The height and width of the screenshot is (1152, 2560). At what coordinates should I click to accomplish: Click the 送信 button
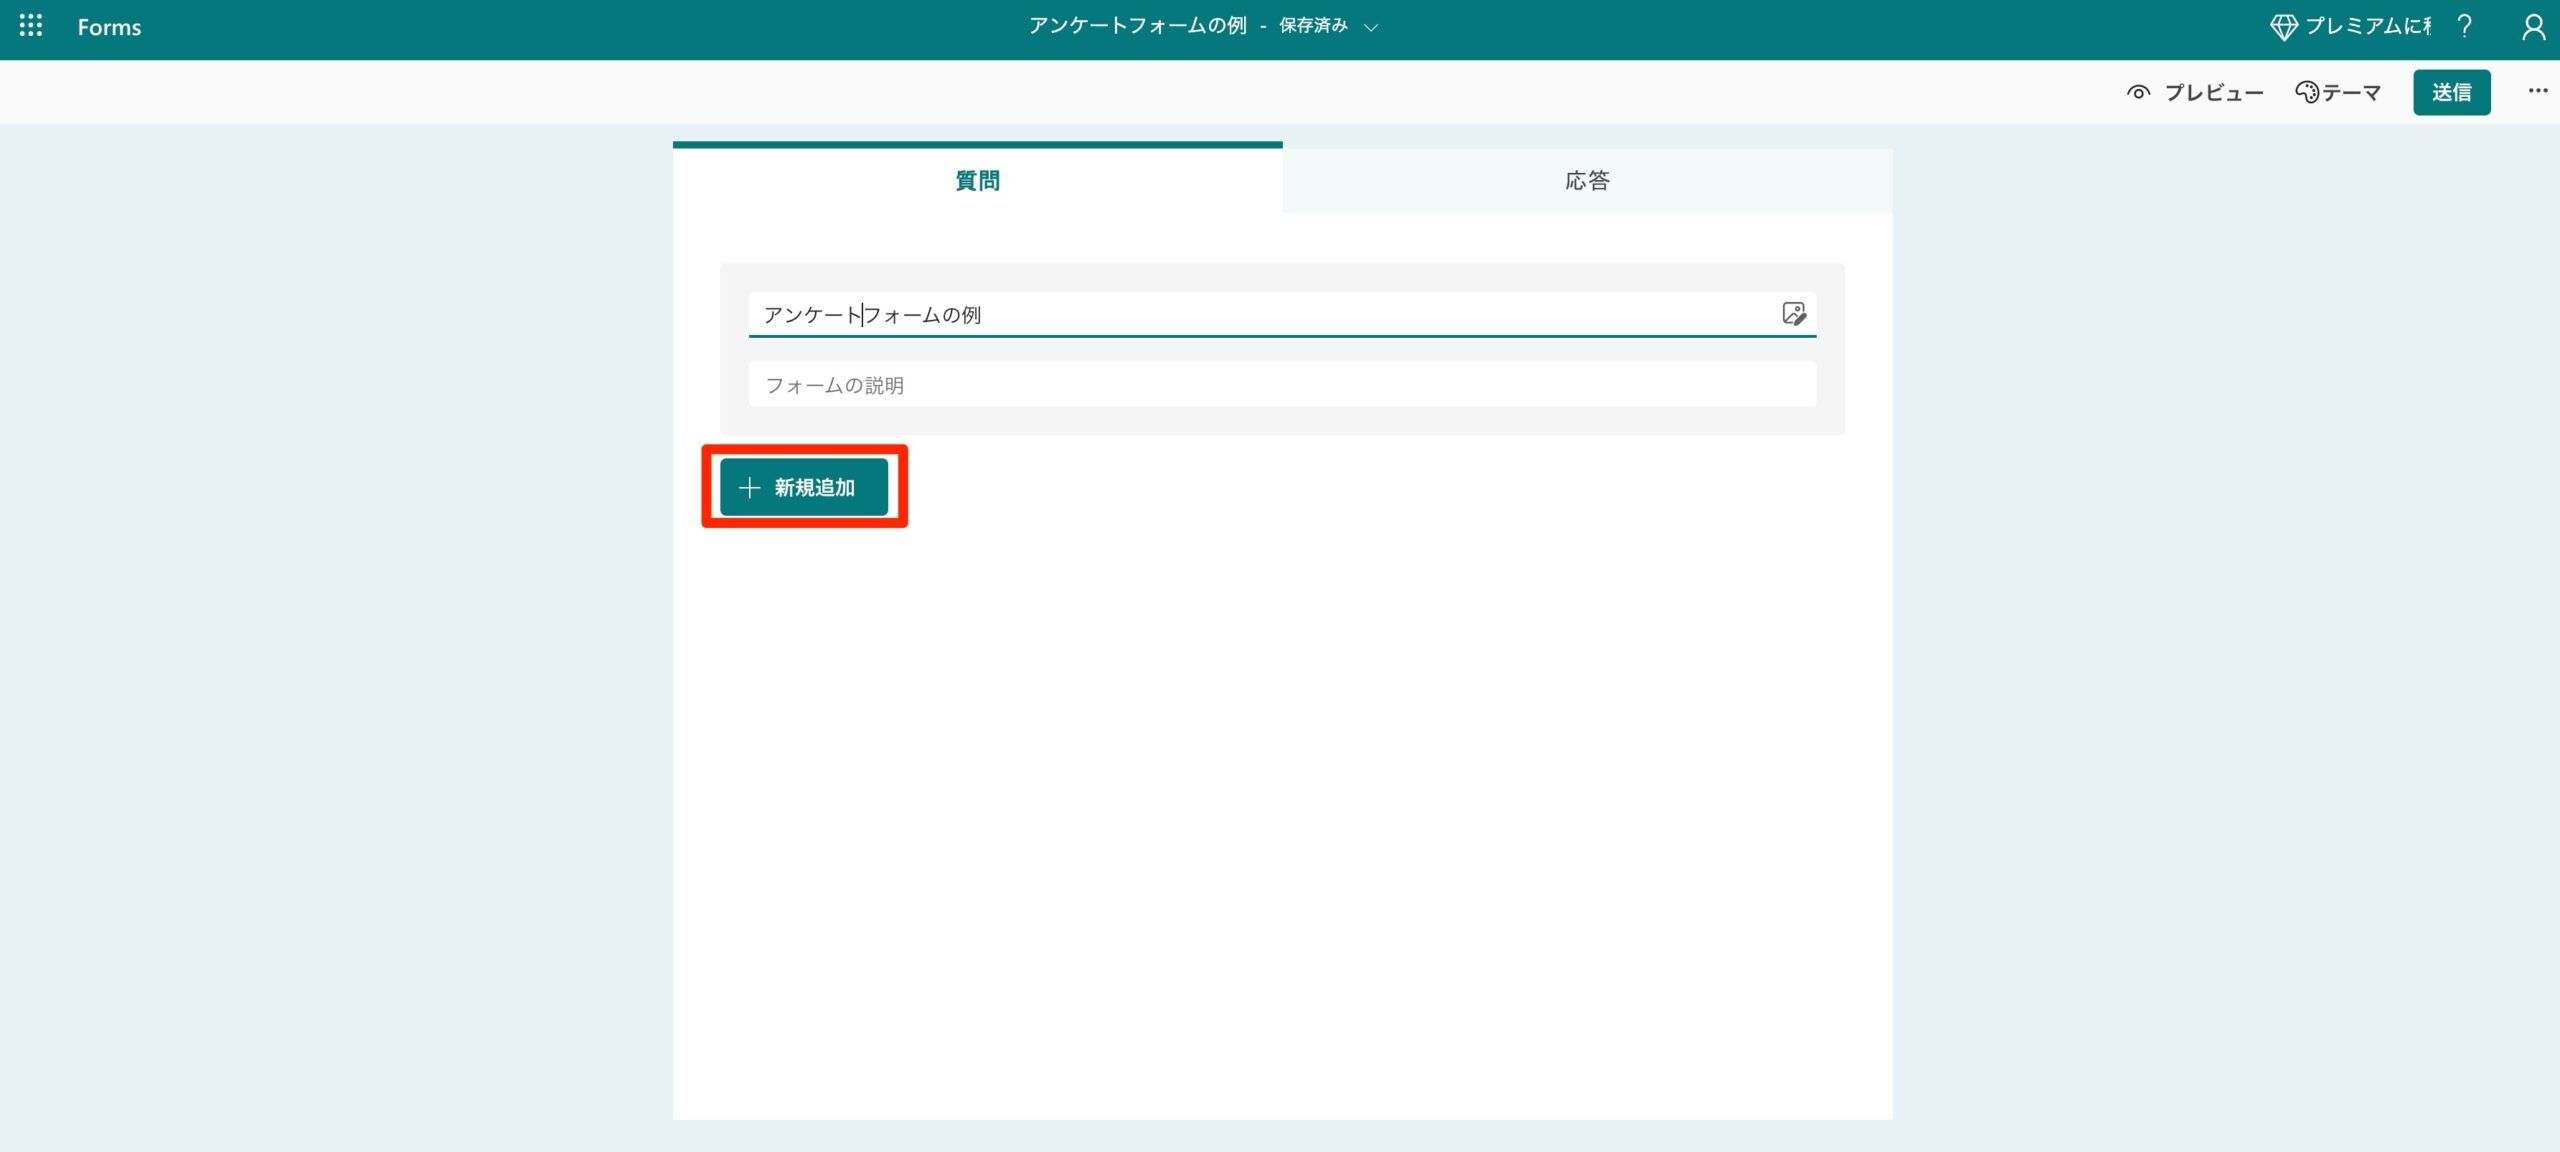coord(2452,91)
